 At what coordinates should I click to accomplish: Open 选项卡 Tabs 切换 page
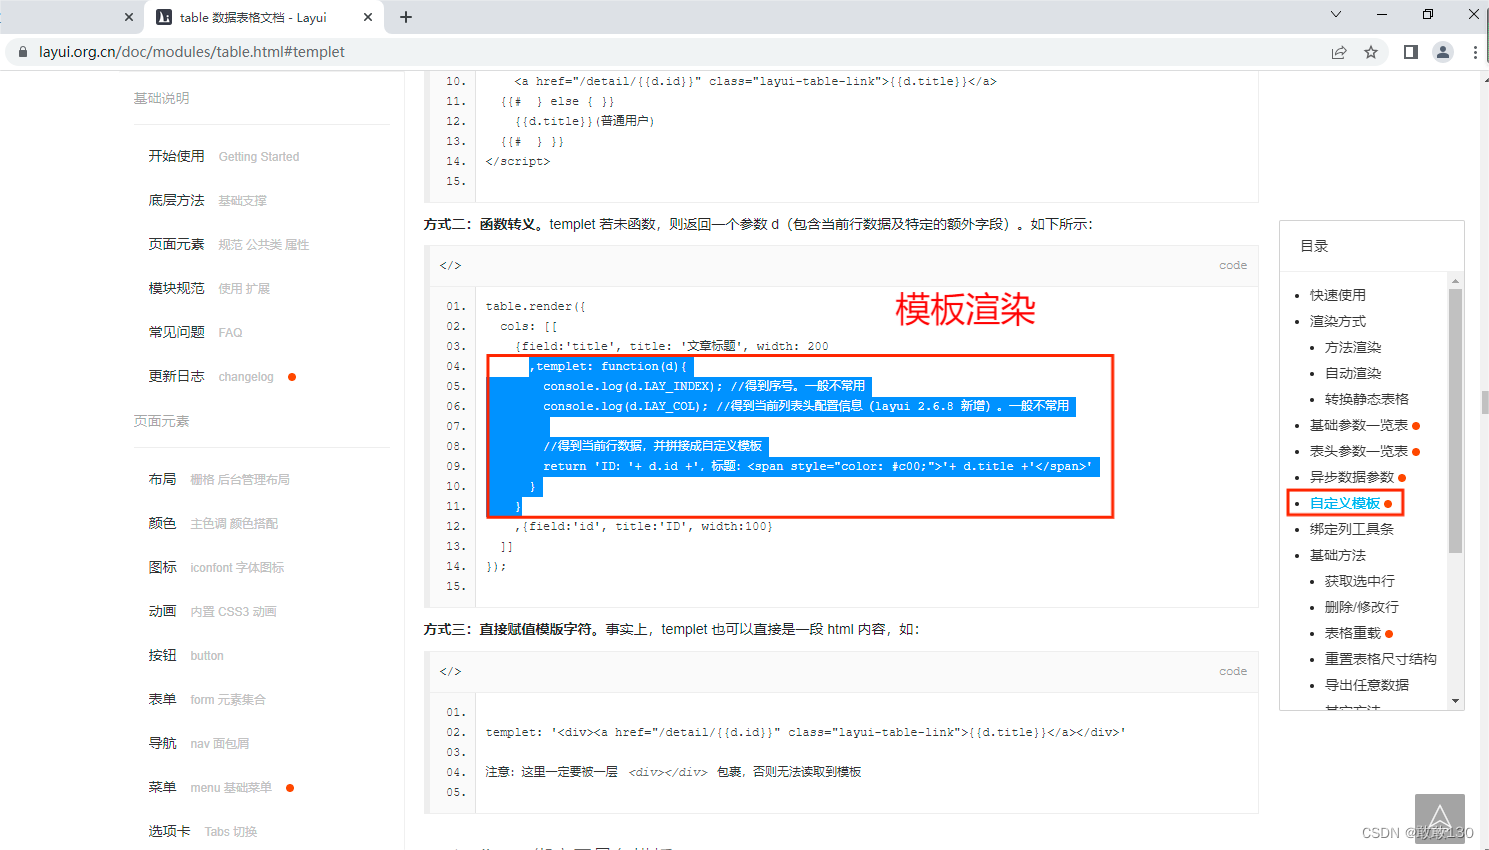[203, 831]
